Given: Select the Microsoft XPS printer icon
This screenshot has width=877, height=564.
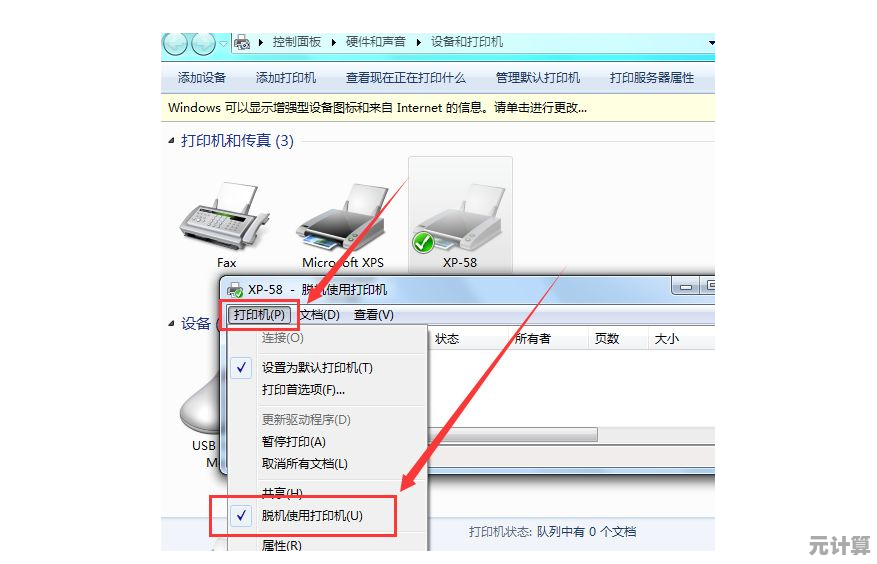Looking at the screenshot, I should [342, 218].
